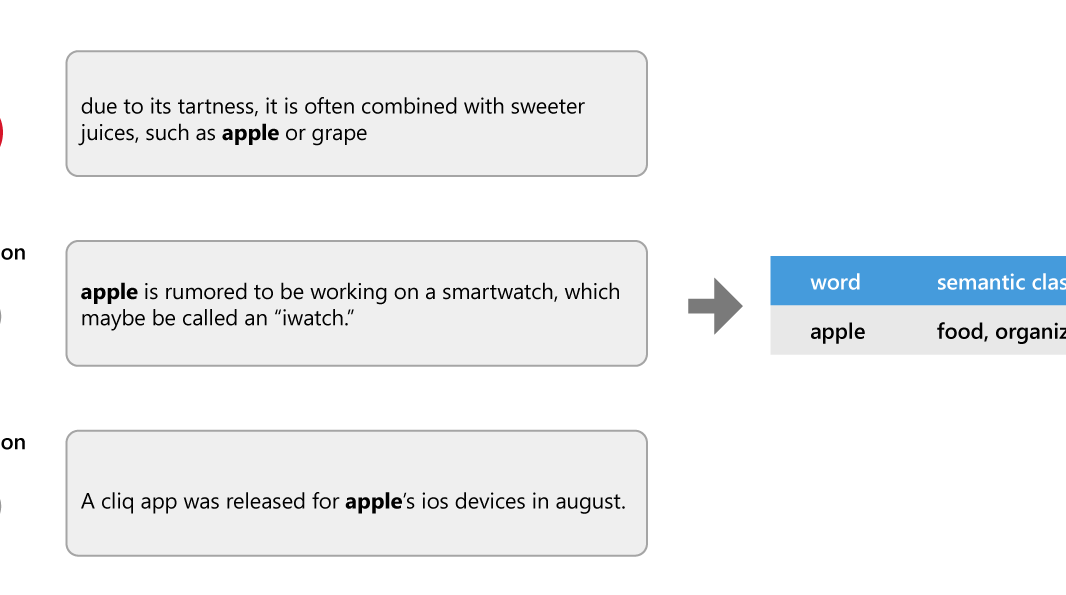Click the red circle at left edge
Screen dimensions: 1066x595
[x=1, y=132]
